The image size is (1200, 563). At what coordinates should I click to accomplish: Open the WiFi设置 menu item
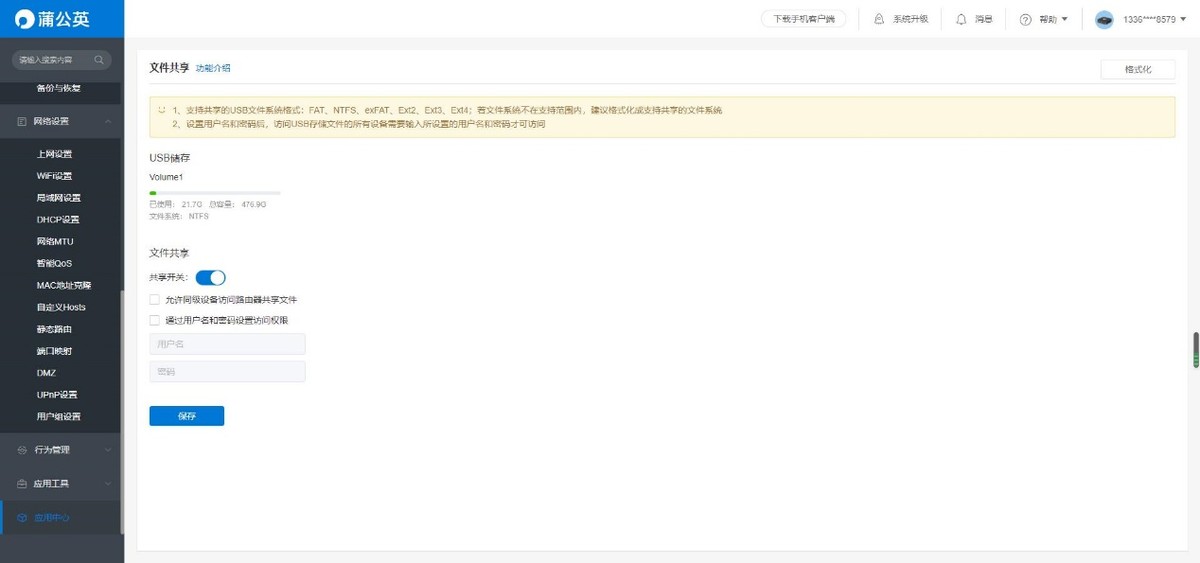click(x=54, y=176)
